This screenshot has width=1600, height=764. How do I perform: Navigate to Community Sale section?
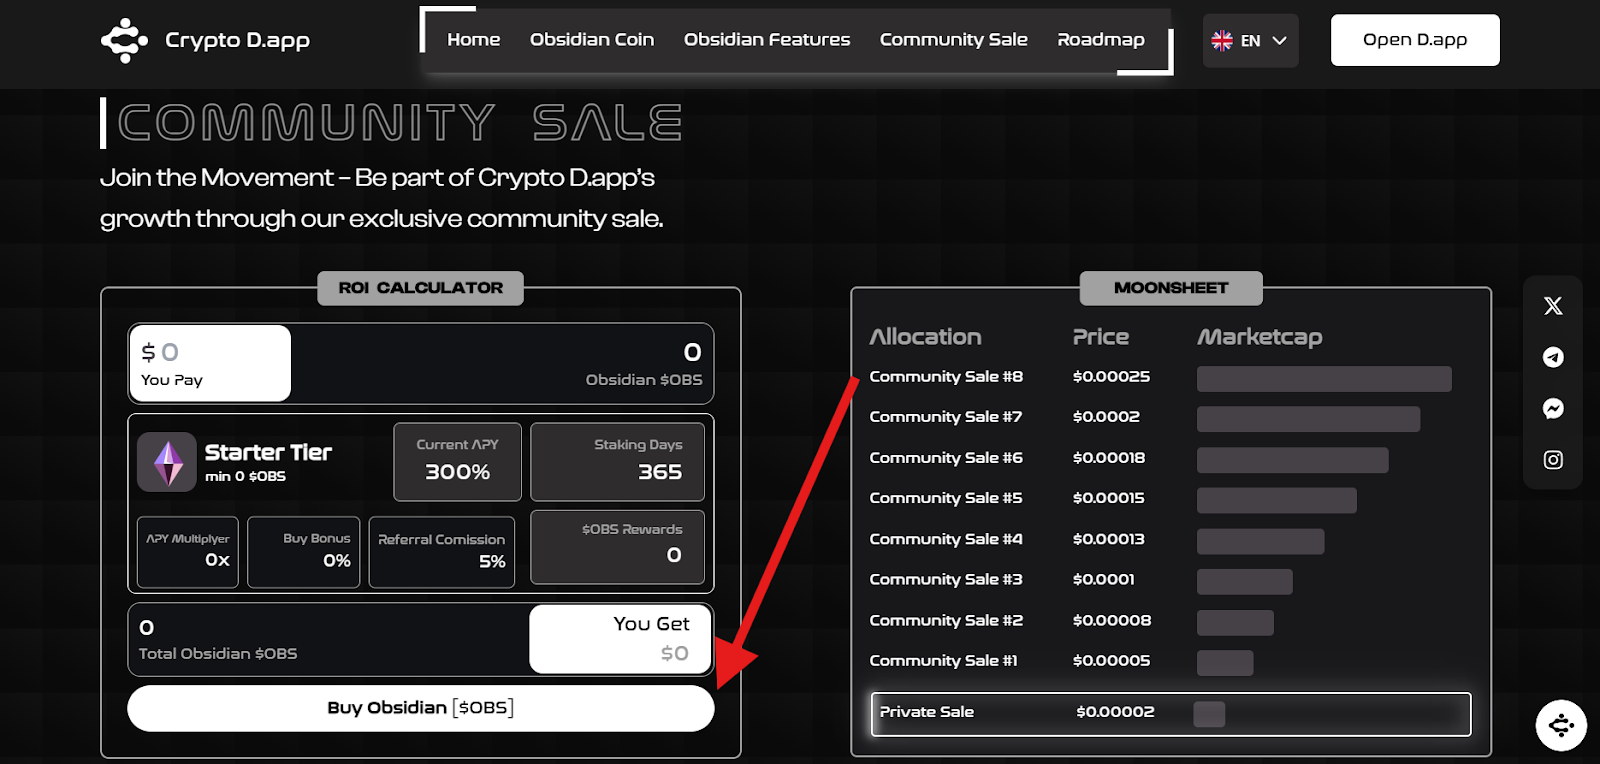click(x=953, y=40)
